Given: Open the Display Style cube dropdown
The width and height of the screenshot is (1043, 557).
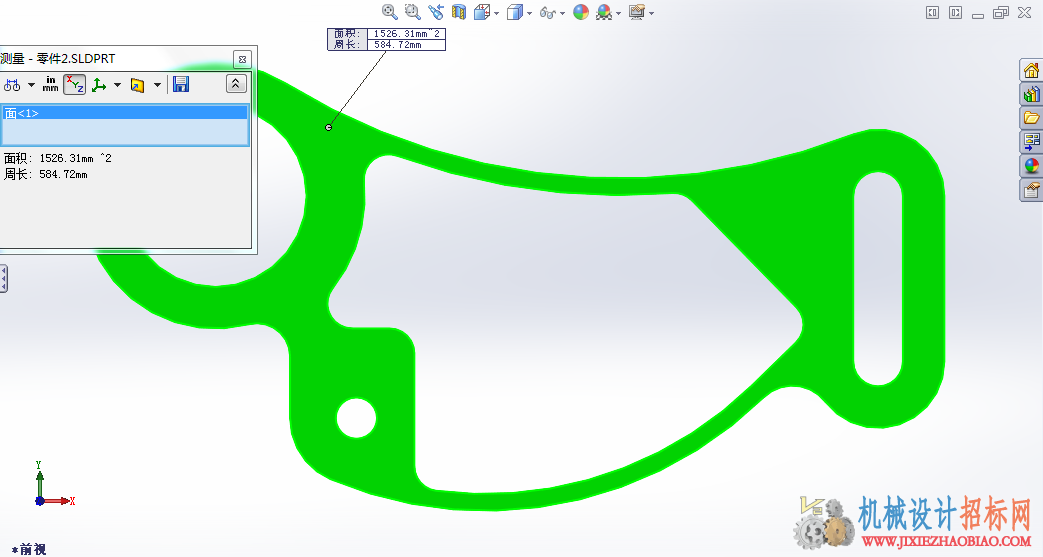Looking at the screenshot, I should tap(529, 13).
